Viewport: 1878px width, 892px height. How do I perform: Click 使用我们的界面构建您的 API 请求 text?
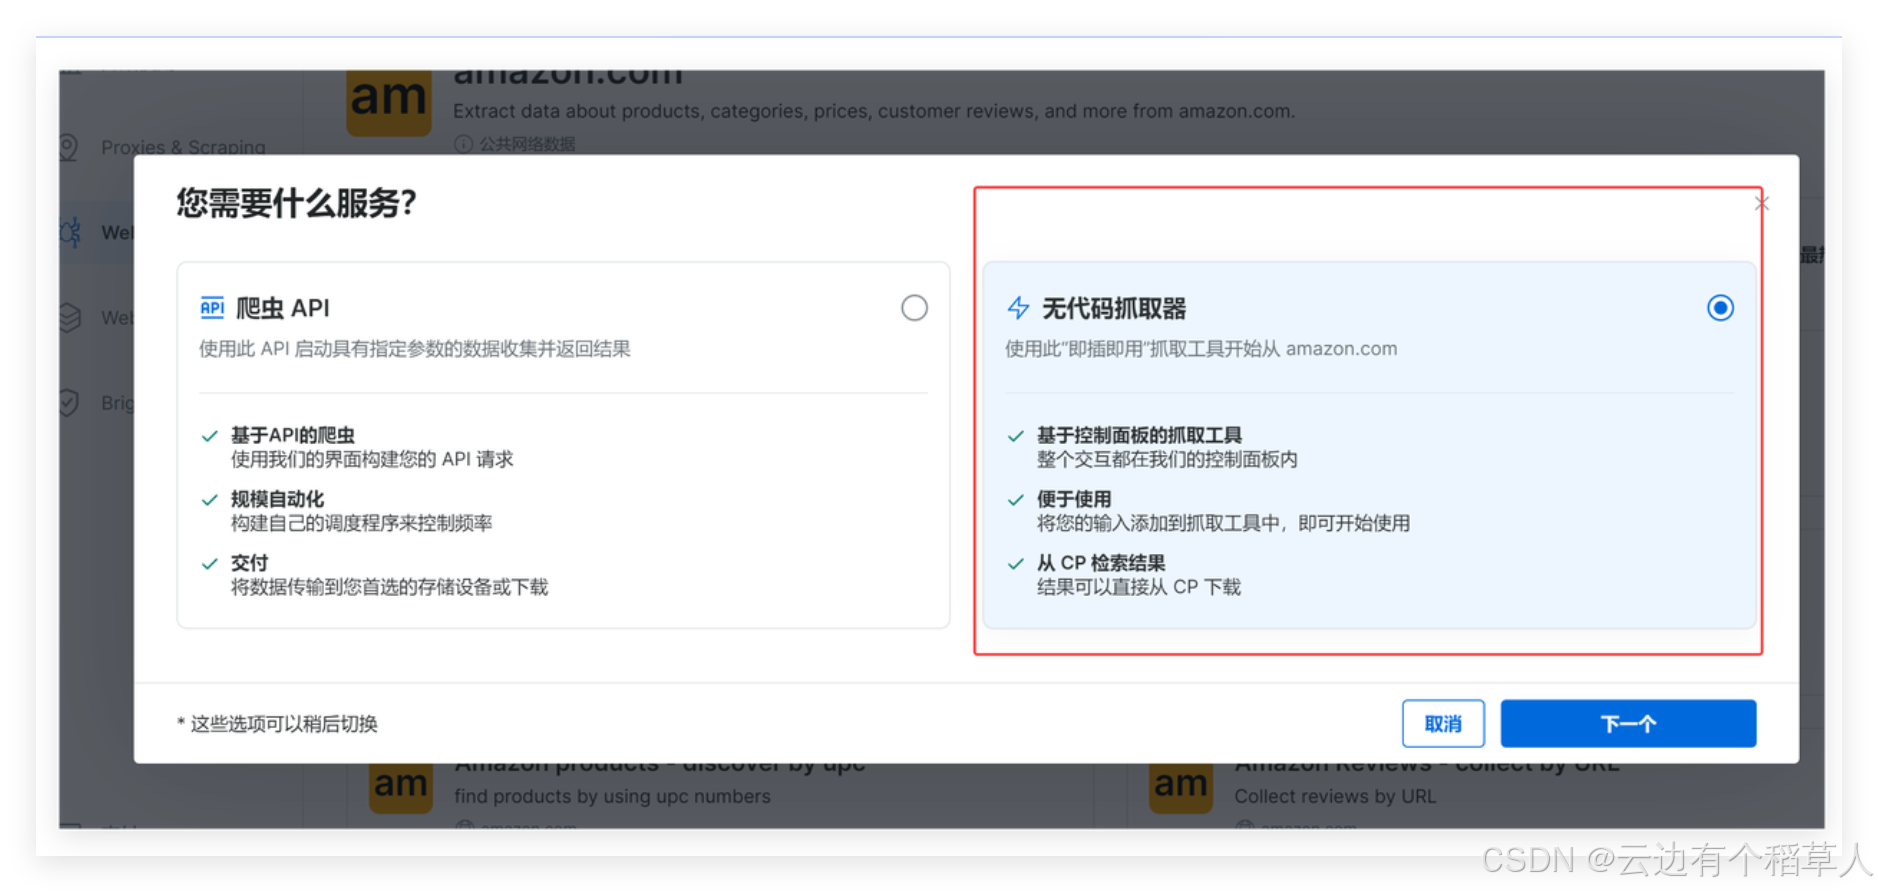(x=372, y=460)
